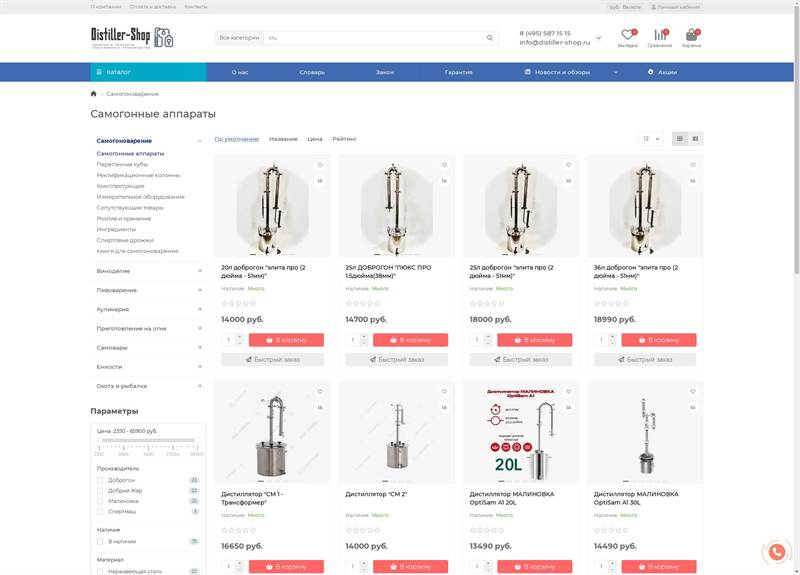Enable the Малиновка manufacturer checkbox
The height and width of the screenshot is (575, 800).
[x=100, y=501]
